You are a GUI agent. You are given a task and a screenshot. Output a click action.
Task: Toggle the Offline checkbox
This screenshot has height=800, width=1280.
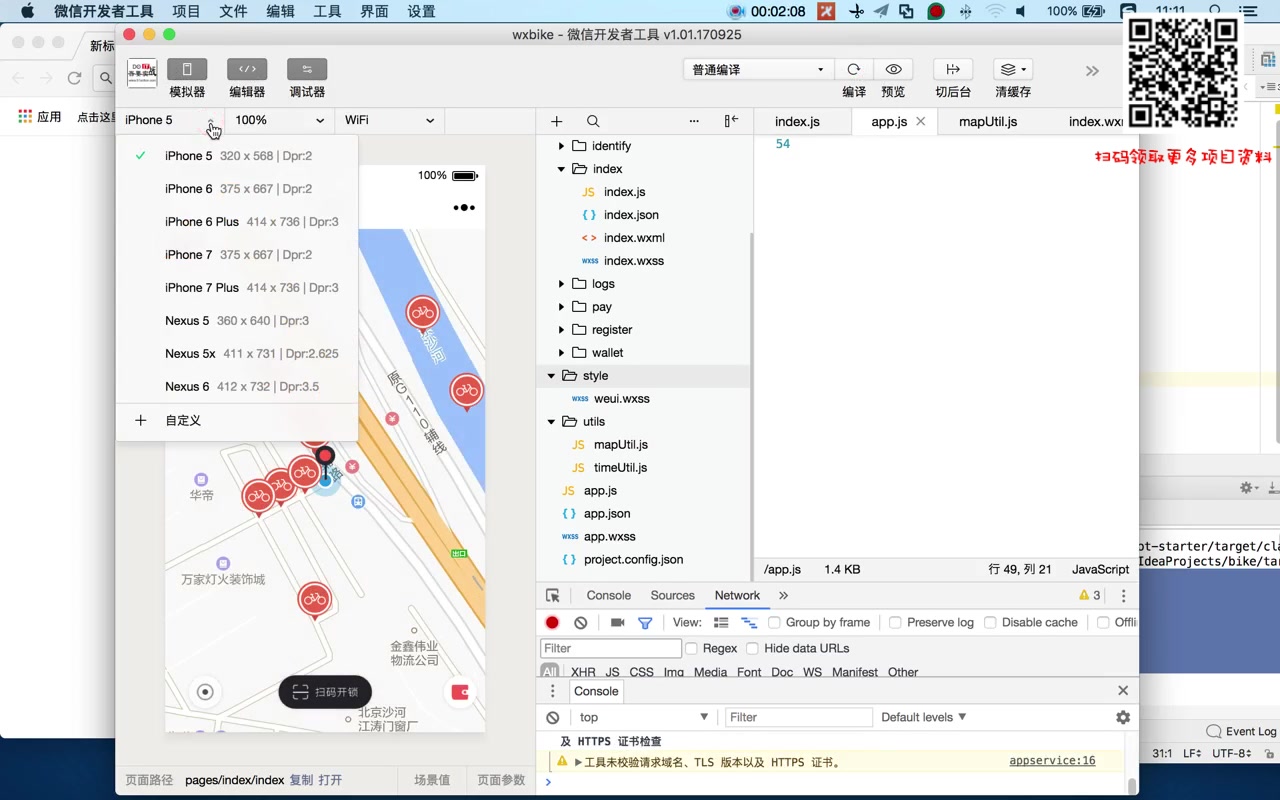pyautogui.click(x=1103, y=622)
